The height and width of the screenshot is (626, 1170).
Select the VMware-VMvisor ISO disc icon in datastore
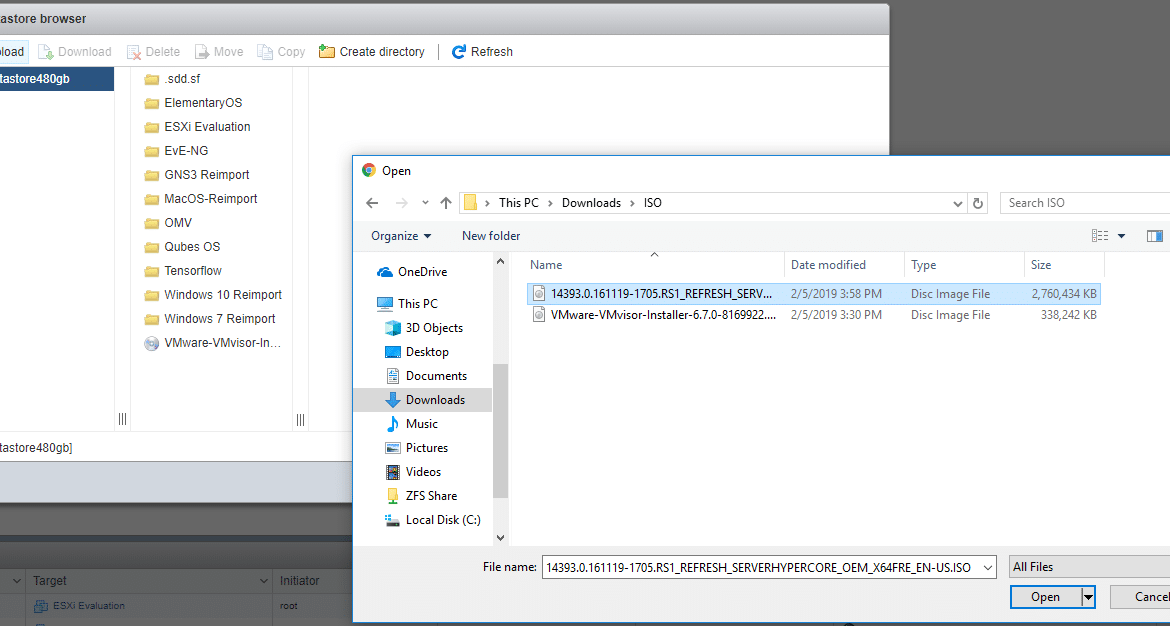pos(151,343)
